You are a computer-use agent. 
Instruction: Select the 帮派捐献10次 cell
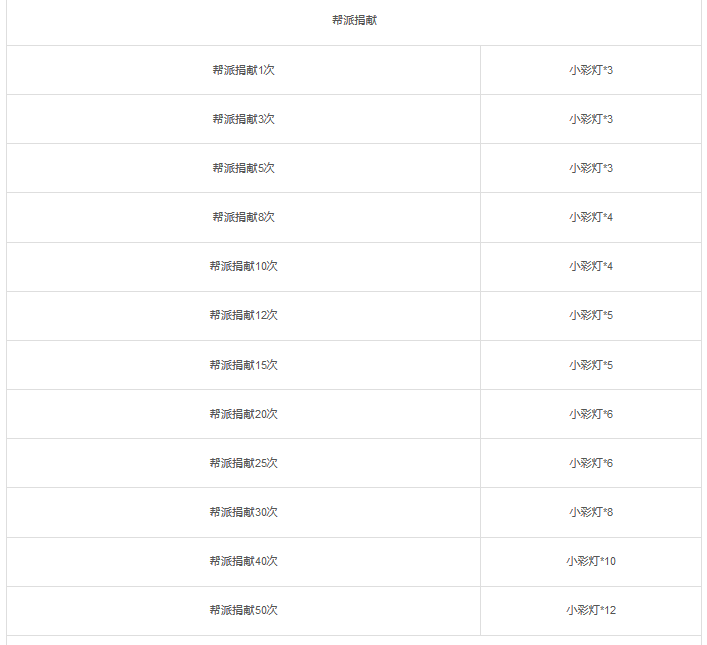pos(243,267)
